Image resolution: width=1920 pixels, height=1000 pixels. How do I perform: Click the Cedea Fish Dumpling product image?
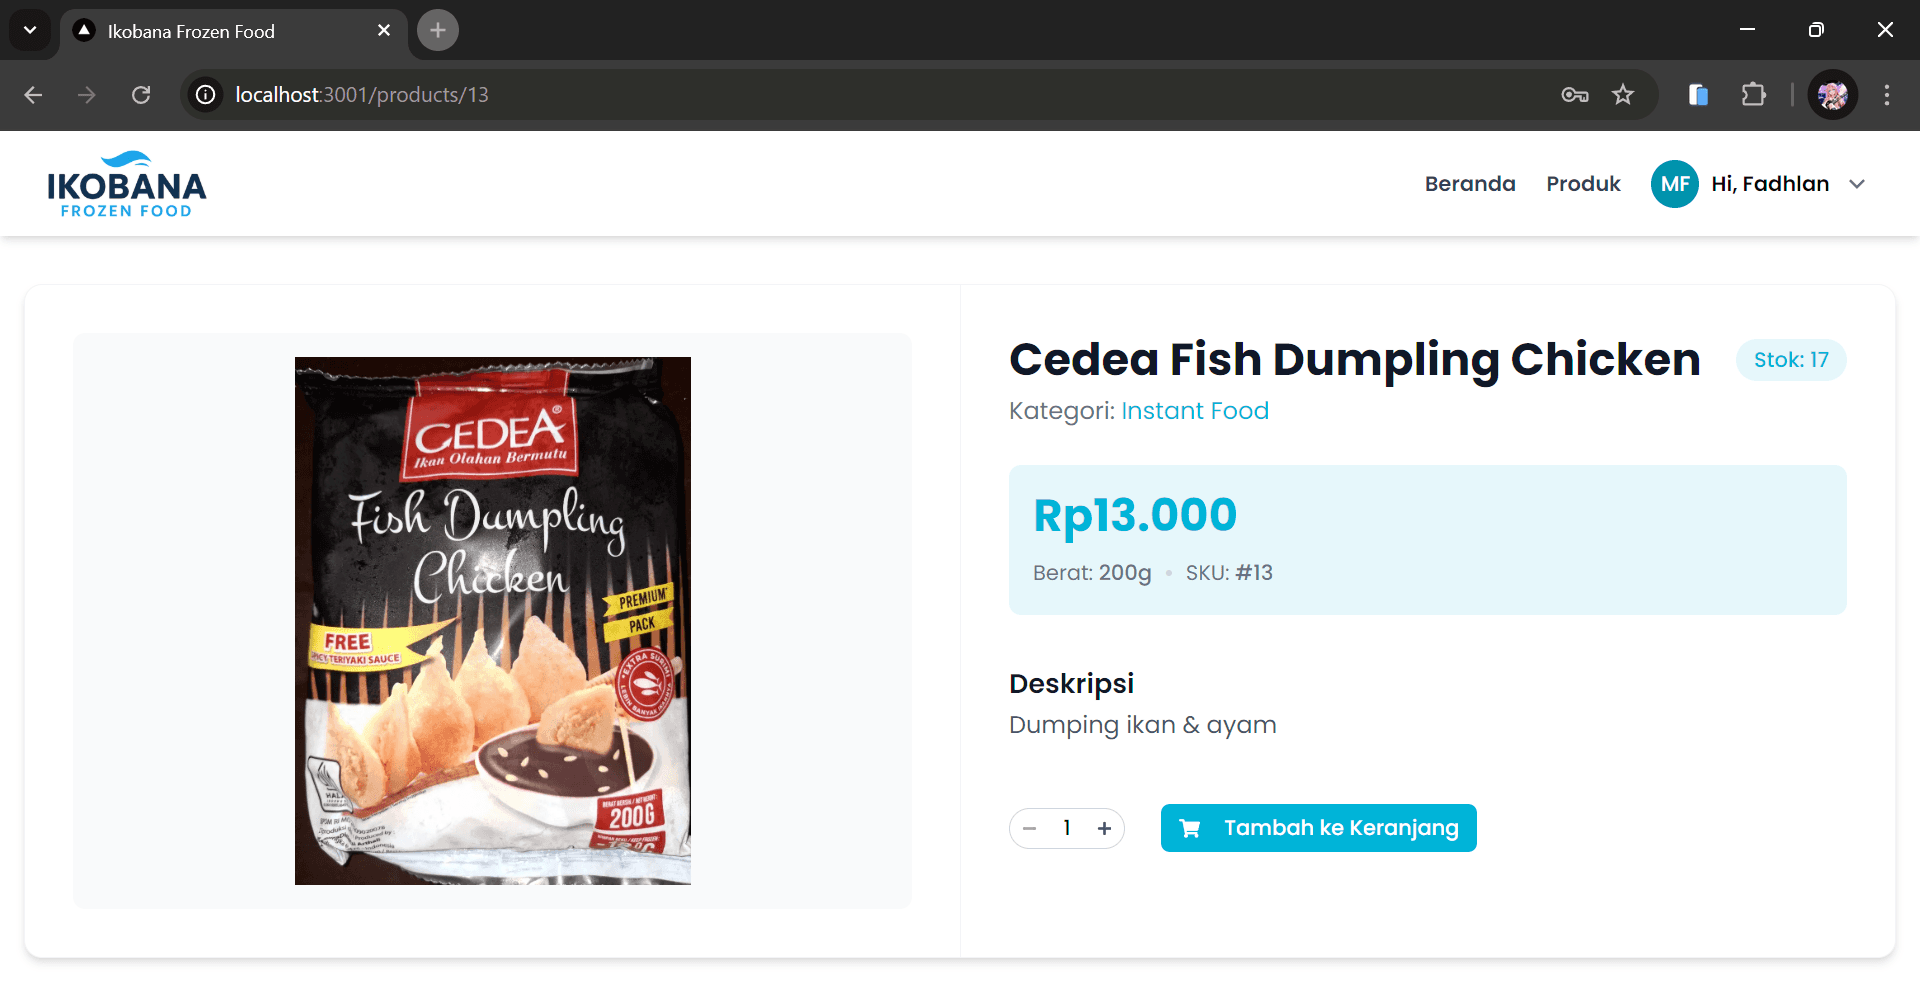(x=492, y=620)
